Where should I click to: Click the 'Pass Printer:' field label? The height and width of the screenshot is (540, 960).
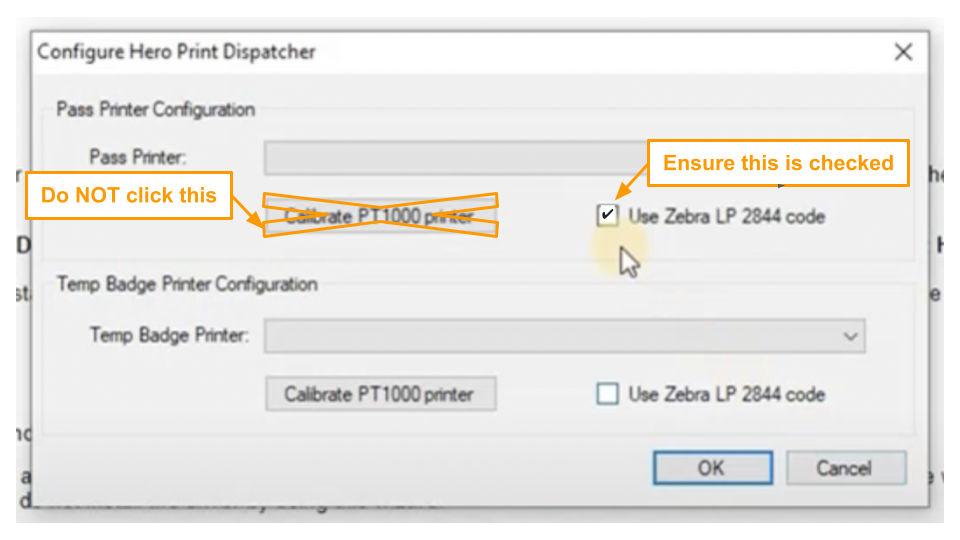138,157
